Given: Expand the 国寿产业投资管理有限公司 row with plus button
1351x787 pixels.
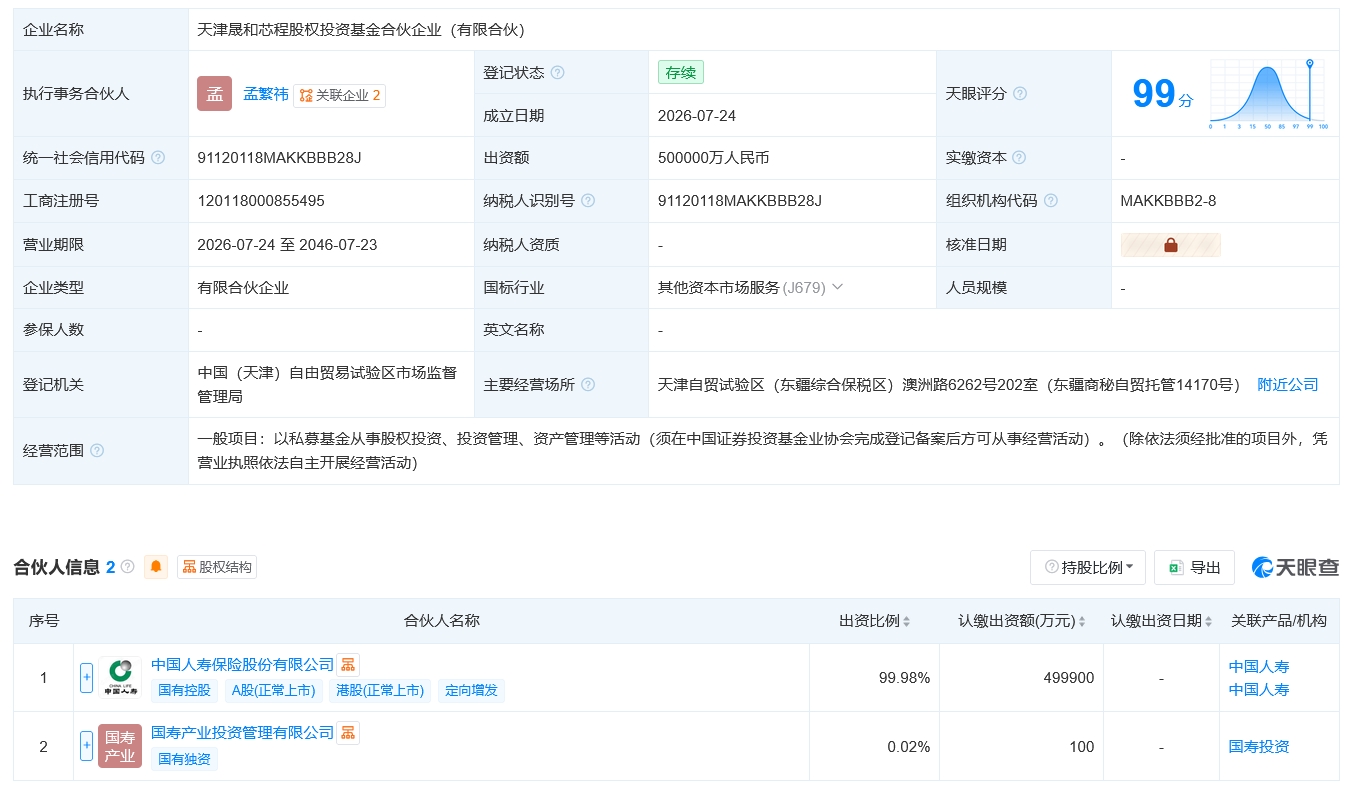Looking at the screenshot, I should [87, 746].
